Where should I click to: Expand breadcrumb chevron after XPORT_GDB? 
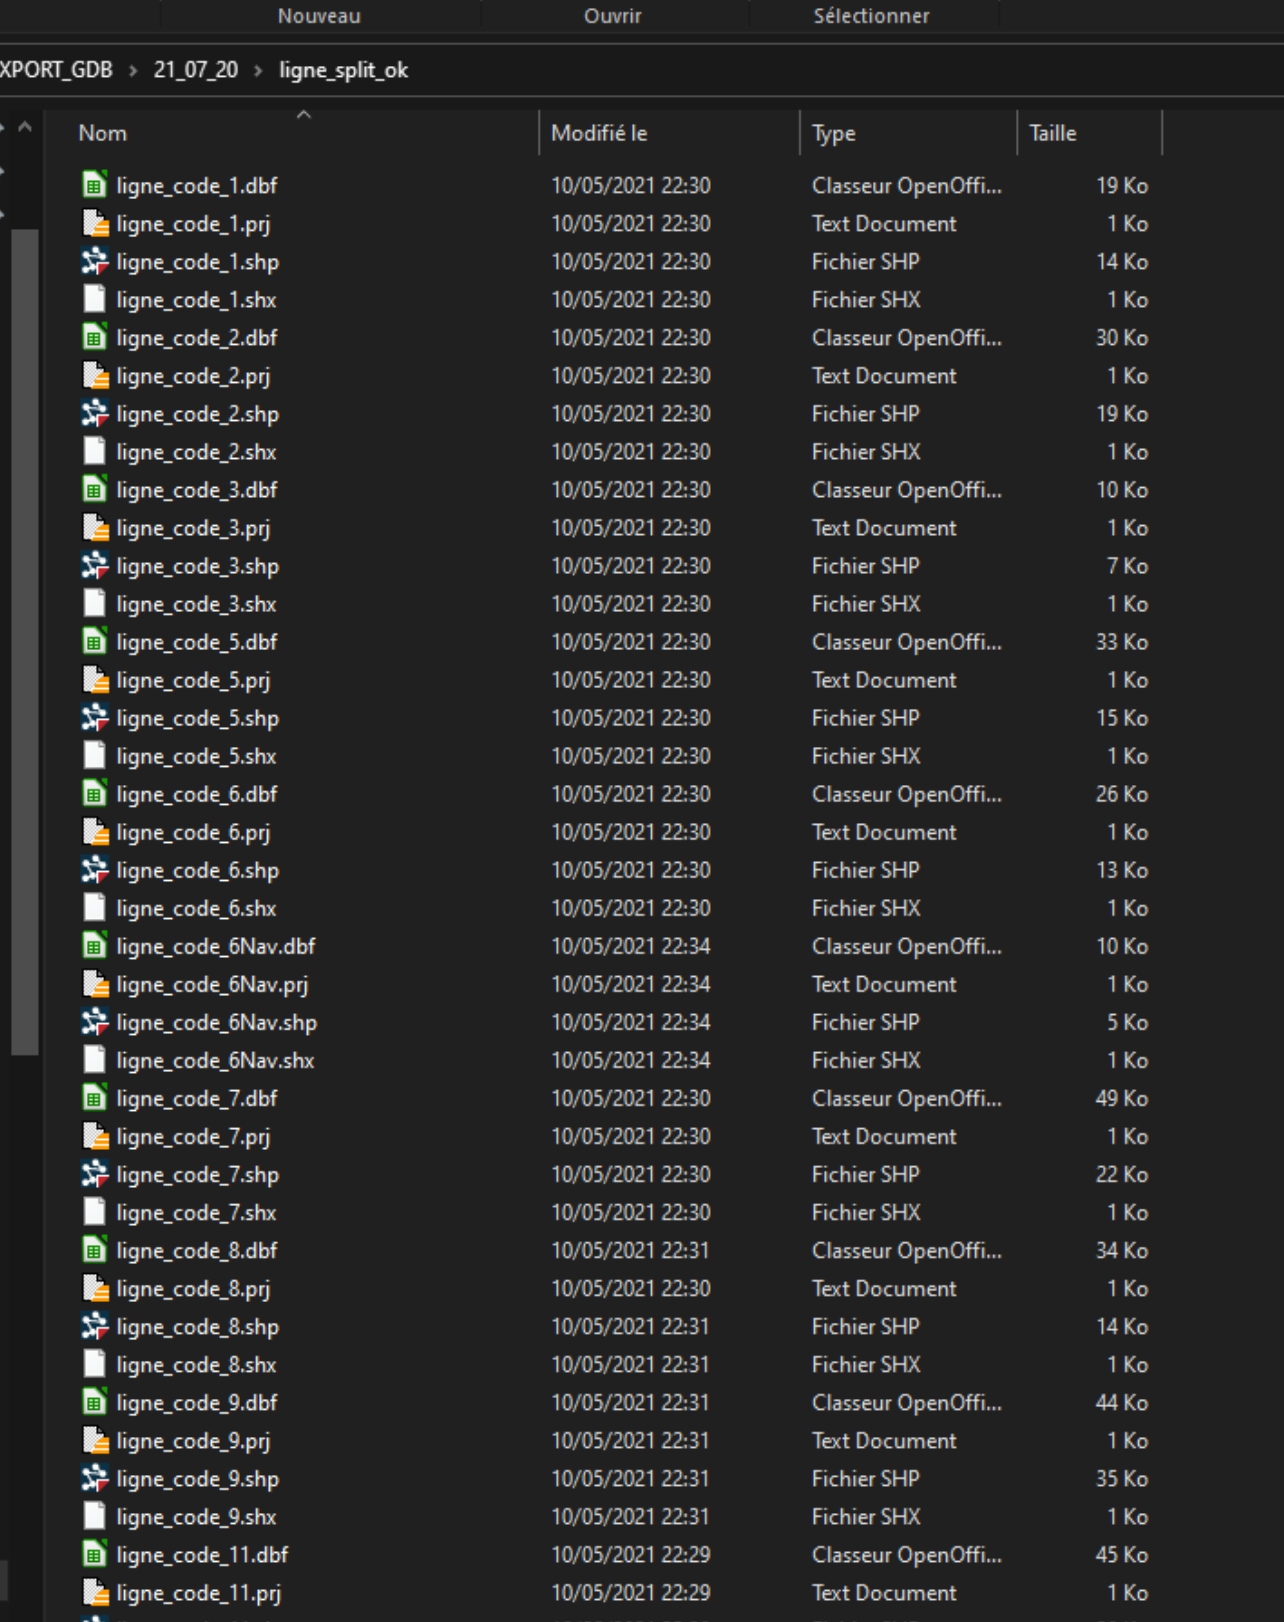133,71
